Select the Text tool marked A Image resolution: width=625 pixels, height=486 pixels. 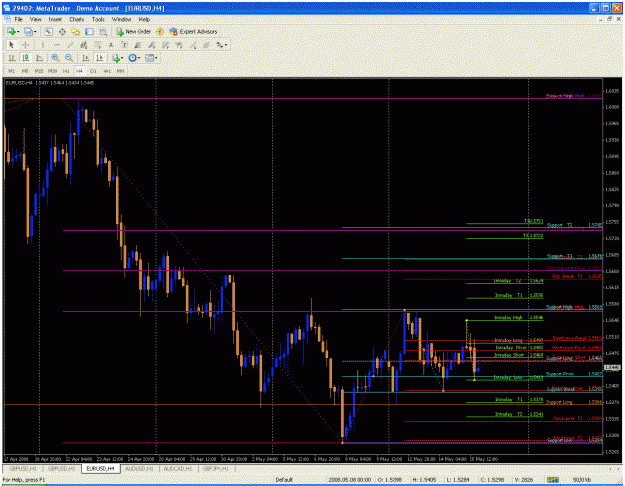[x=111, y=45]
